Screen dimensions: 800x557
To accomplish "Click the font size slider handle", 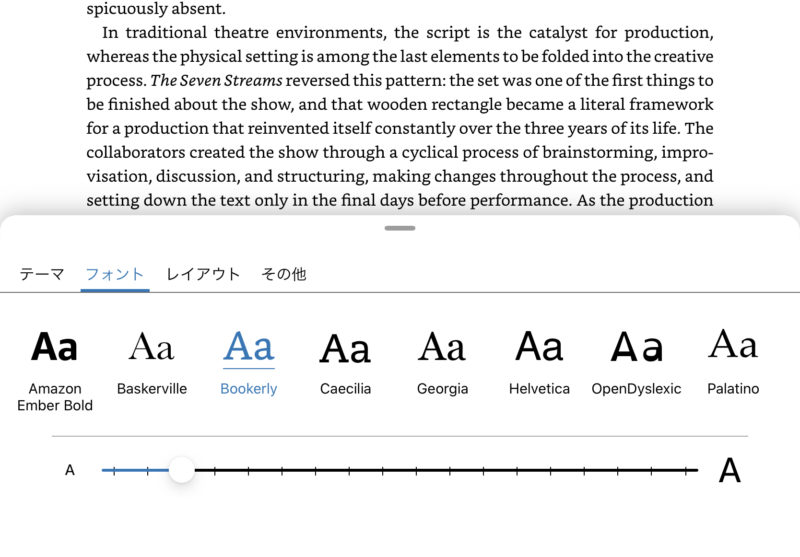I will click(182, 470).
